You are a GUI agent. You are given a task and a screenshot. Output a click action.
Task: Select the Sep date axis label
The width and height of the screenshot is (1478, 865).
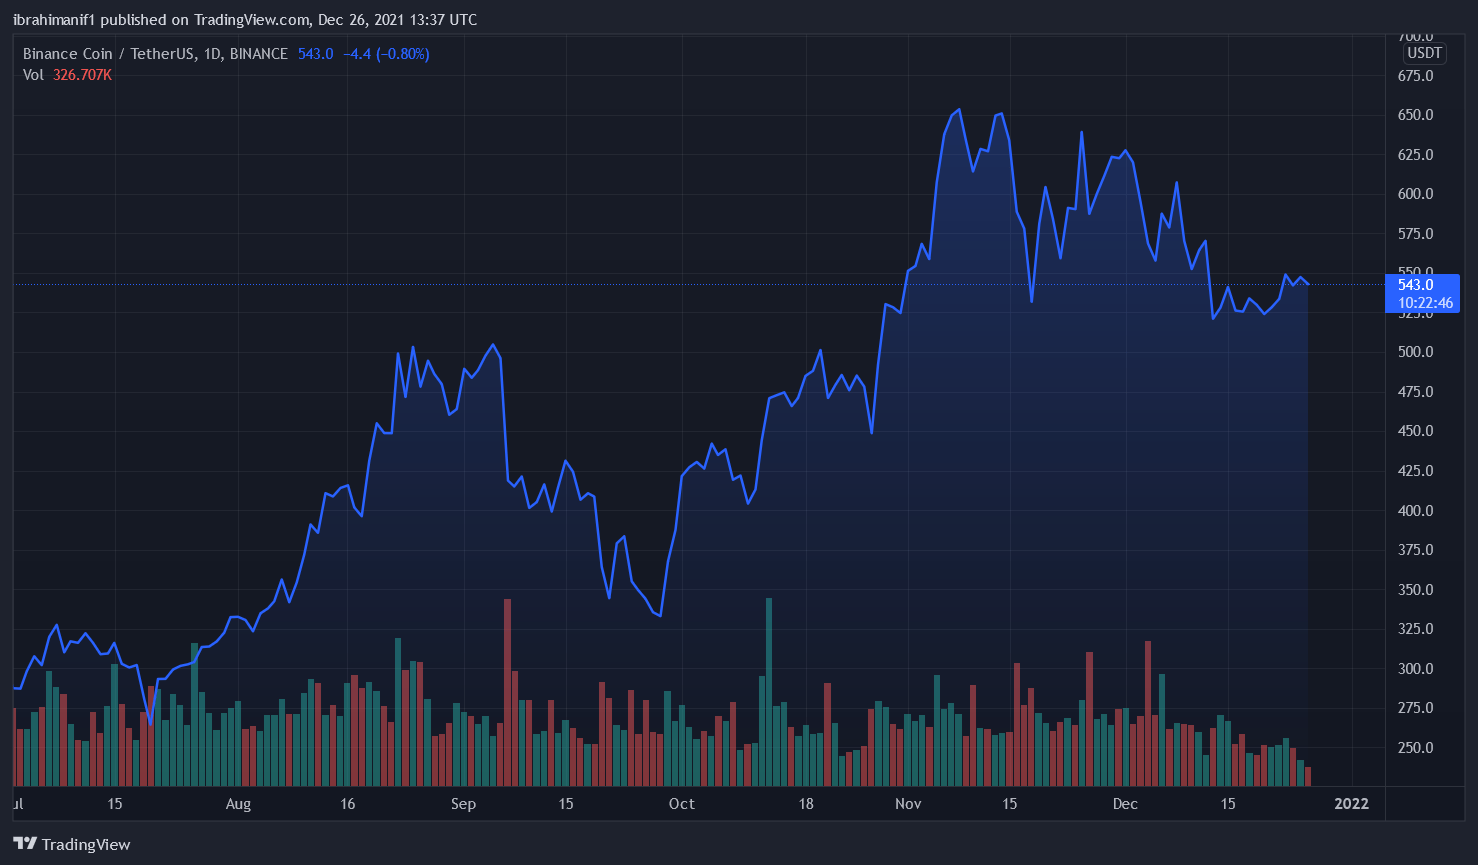point(463,804)
